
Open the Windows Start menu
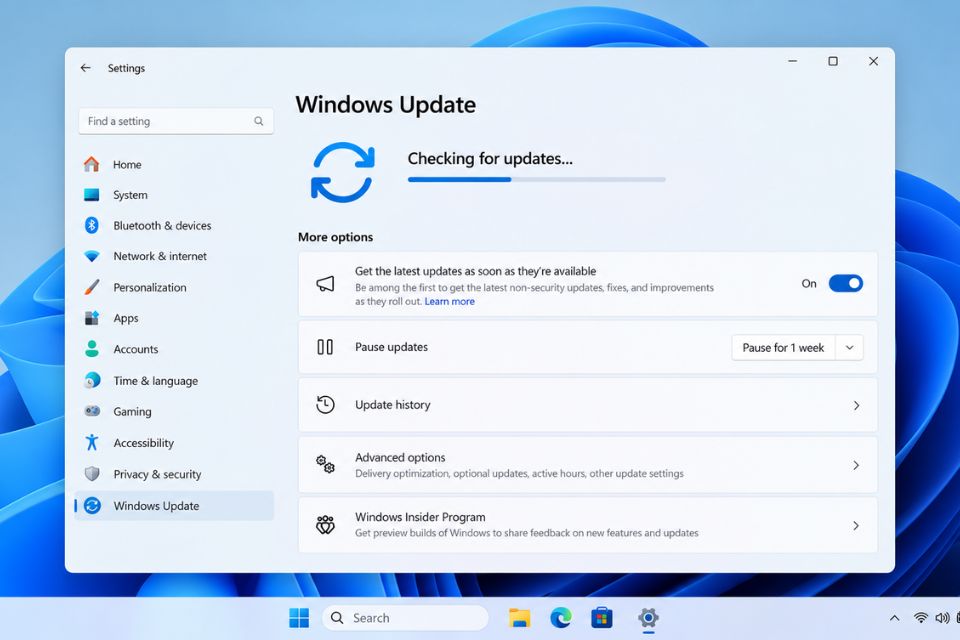click(299, 618)
